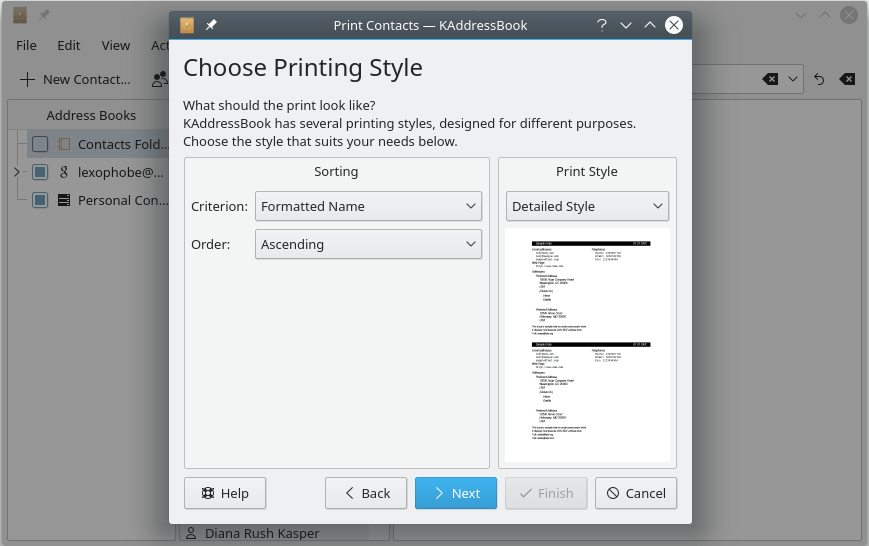
Task: Click the question mark help titlebar icon
Action: (x=602, y=25)
